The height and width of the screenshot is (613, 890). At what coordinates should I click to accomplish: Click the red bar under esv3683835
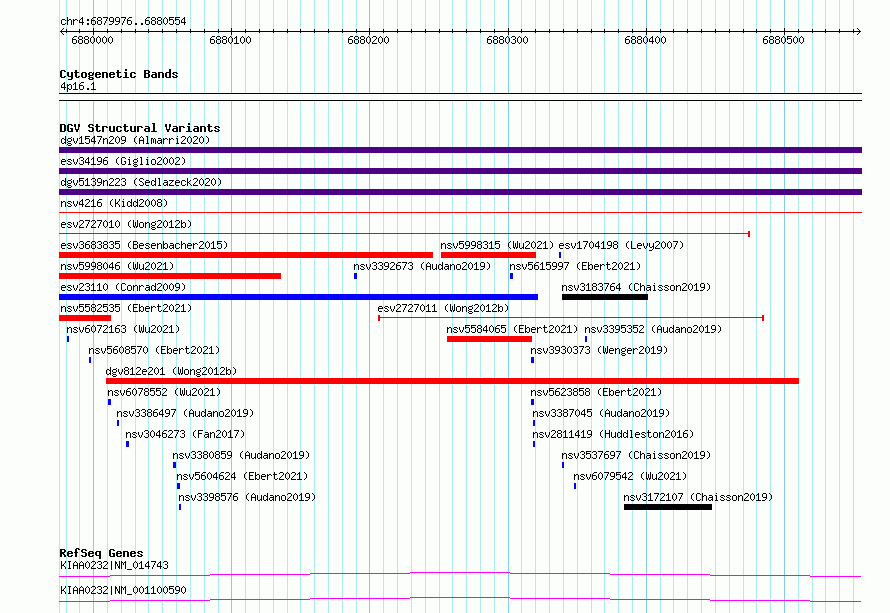coord(246,255)
